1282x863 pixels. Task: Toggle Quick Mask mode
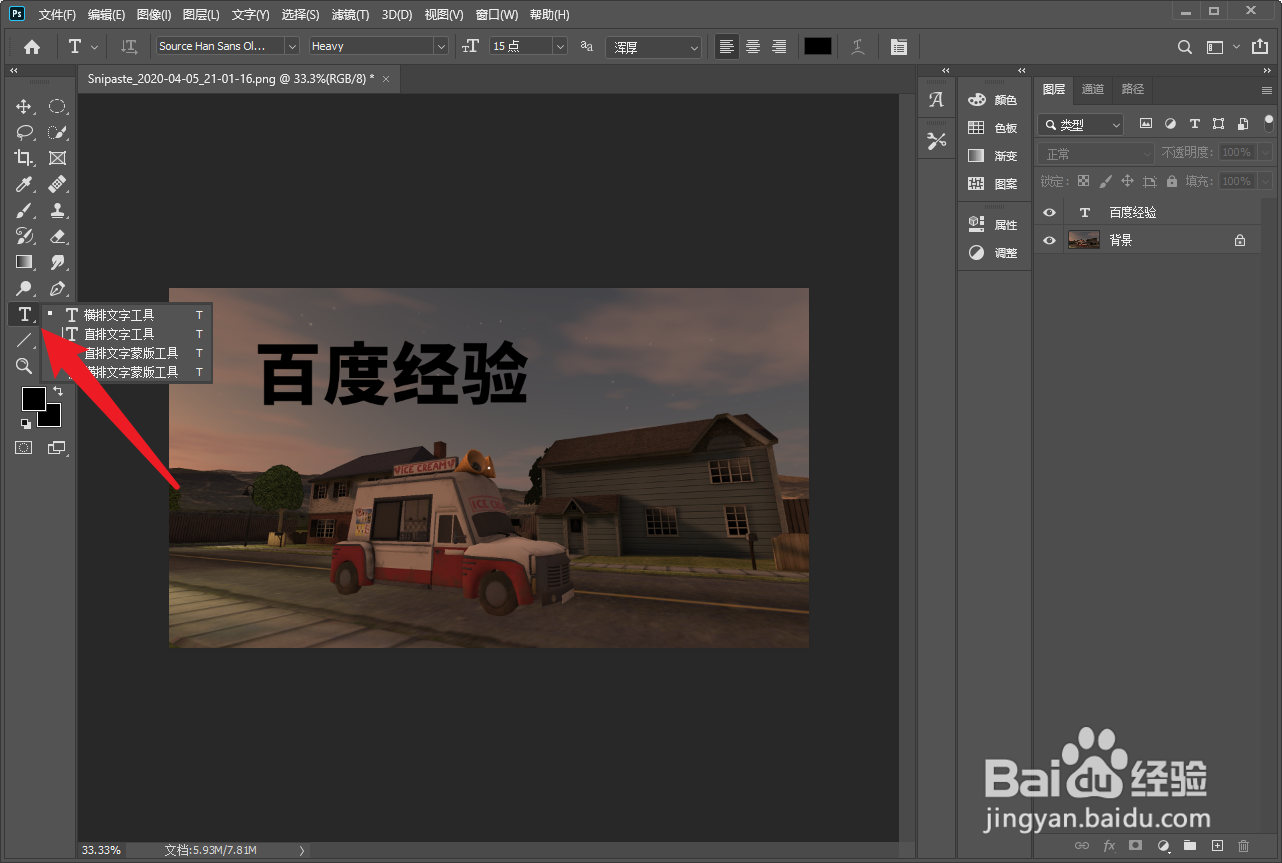click(x=23, y=448)
